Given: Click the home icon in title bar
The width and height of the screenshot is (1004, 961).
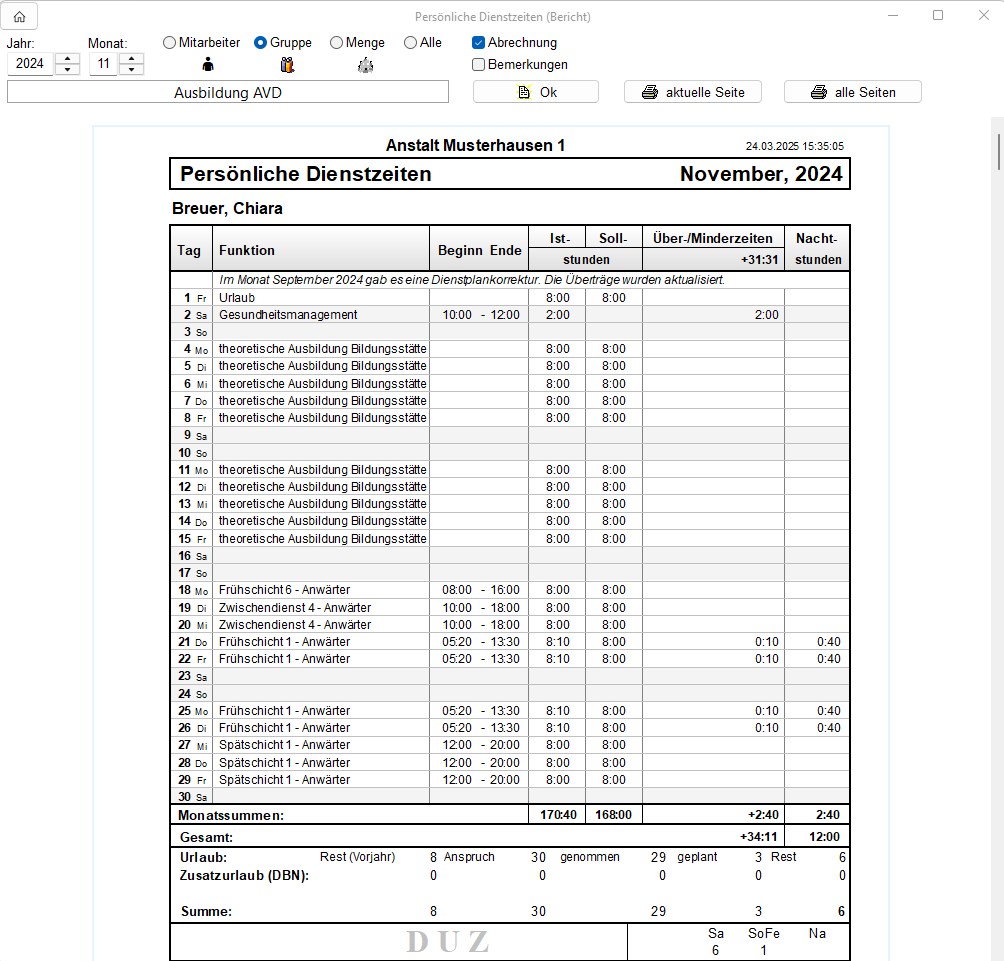Looking at the screenshot, I should click(x=19, y=16).
